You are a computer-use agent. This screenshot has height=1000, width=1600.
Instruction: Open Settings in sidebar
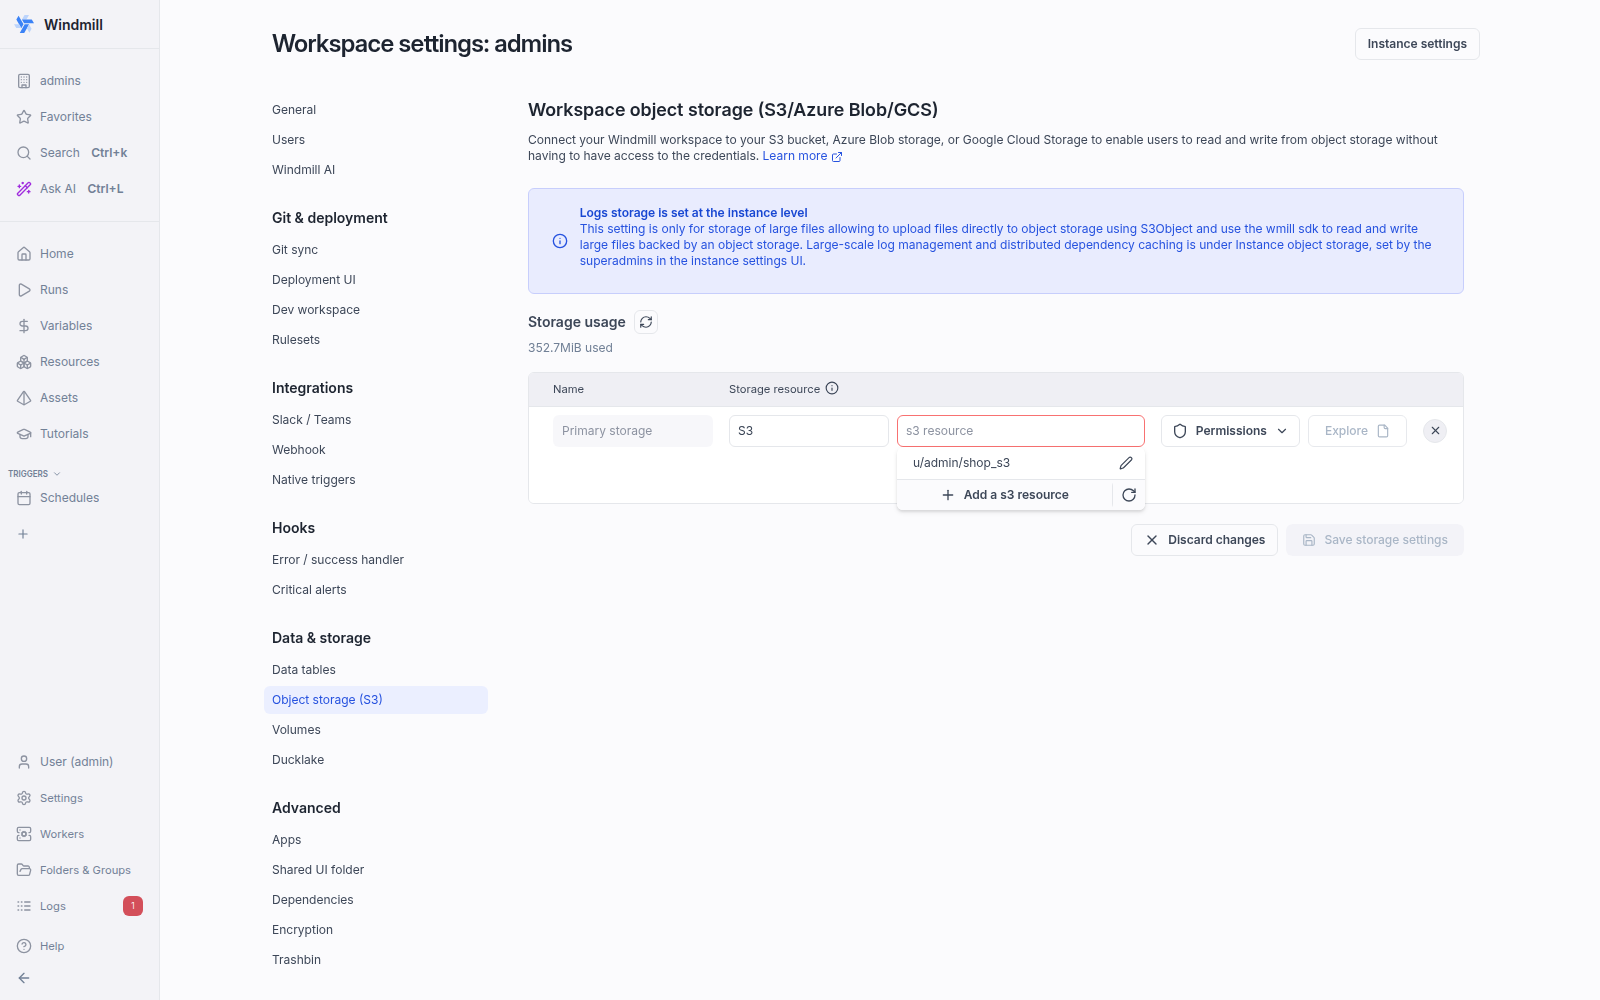[79, 798]
